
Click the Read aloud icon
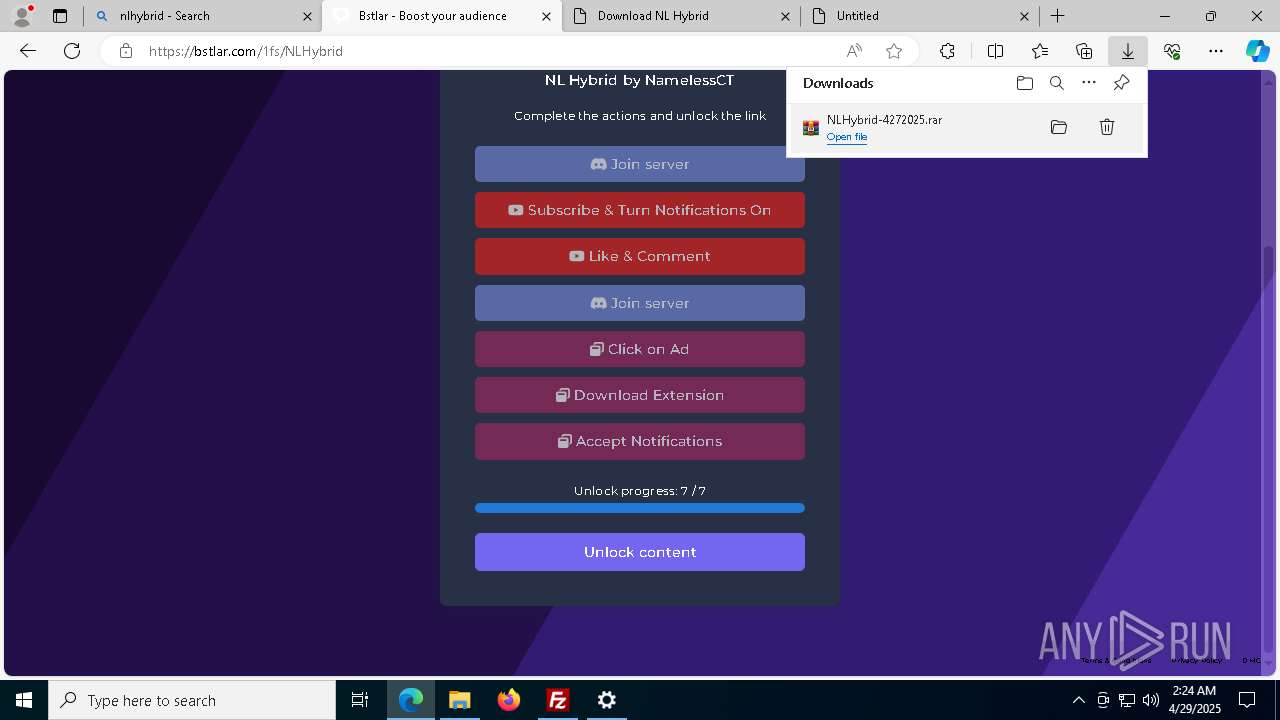pos(854,51)
